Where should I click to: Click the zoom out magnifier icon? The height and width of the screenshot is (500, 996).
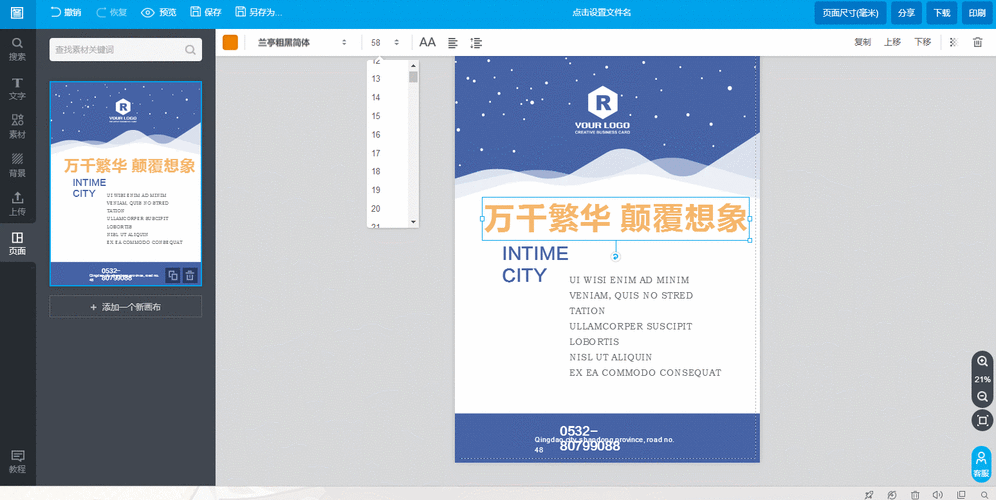pyautogui.click(x=982, y=397)
